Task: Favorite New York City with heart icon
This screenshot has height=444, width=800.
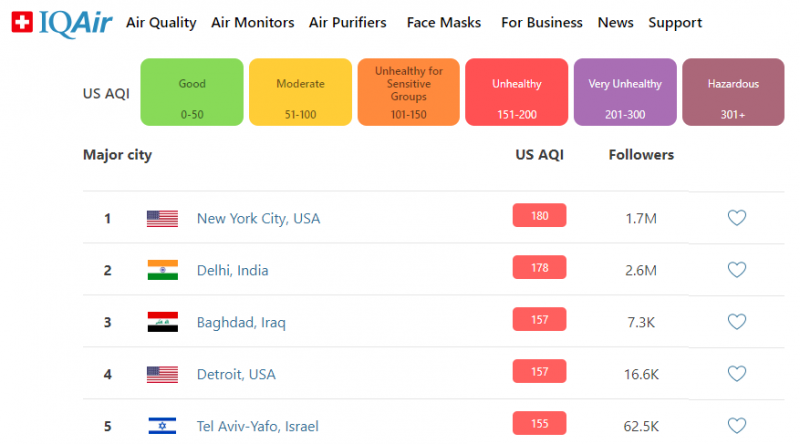Action: tap(737, 218)
